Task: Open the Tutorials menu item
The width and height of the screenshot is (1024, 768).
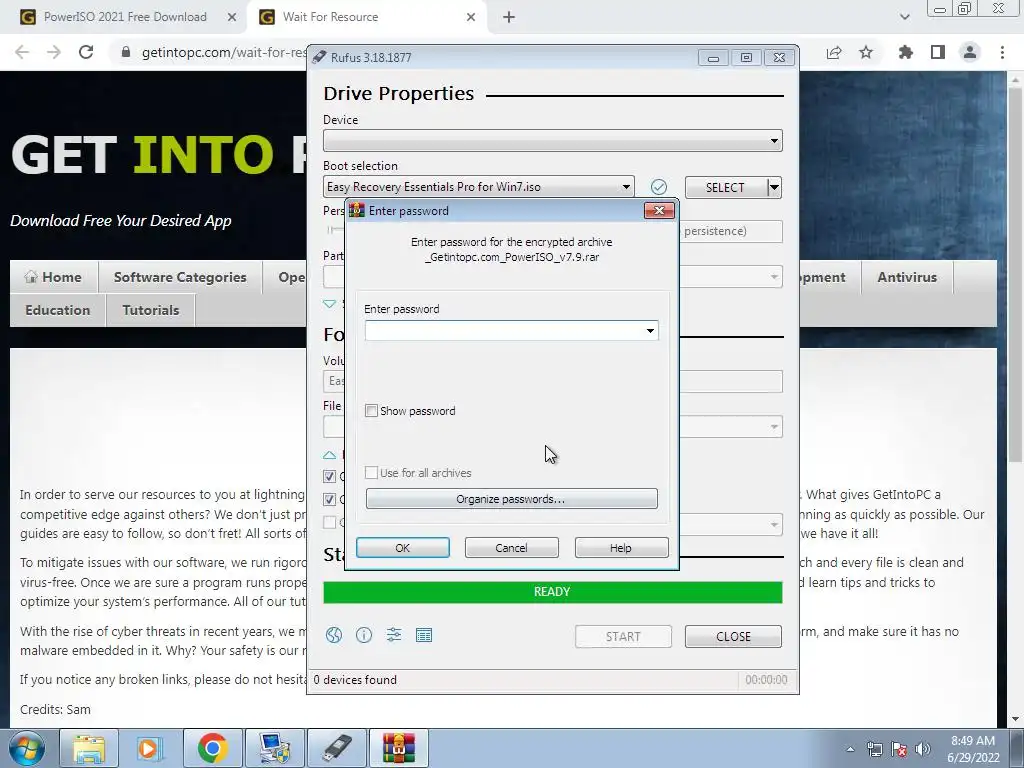Action: coord(151,310)
